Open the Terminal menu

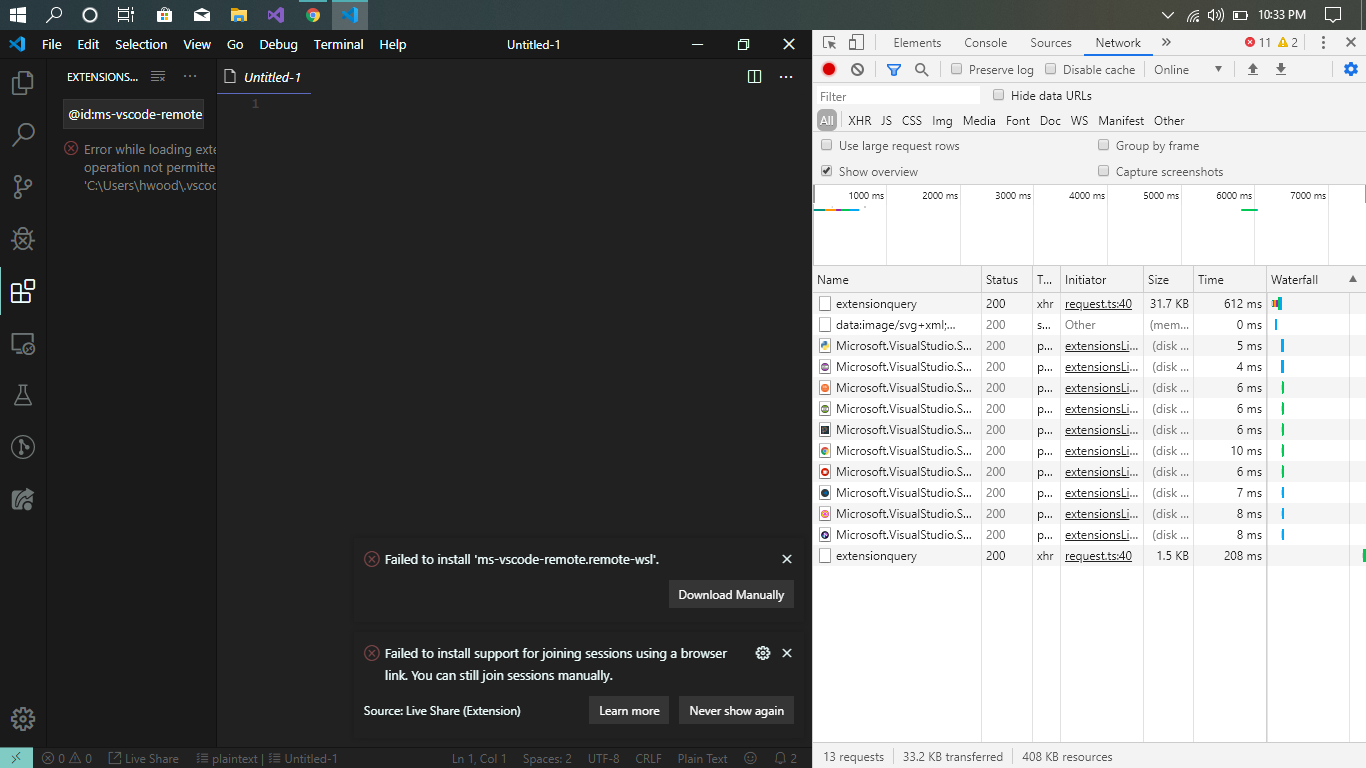[338, 44]
